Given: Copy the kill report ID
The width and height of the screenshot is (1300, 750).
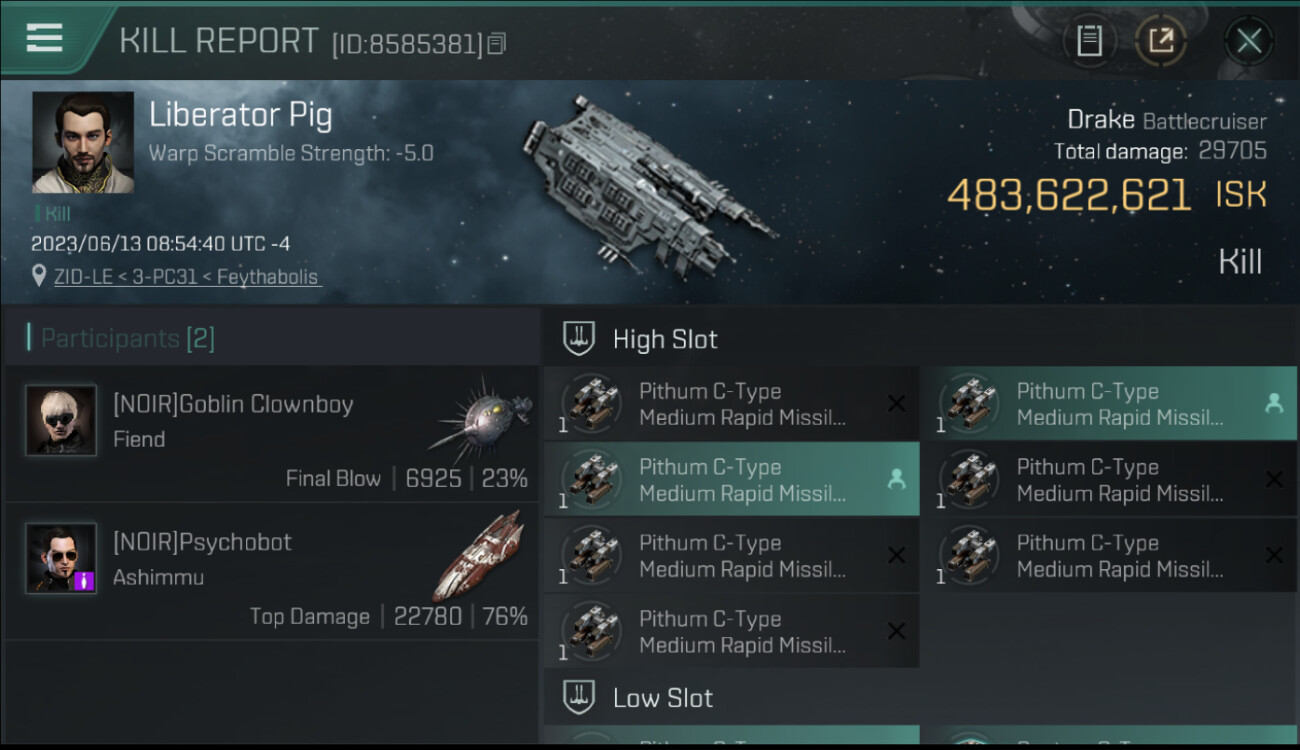Looking at the screenshot, I should tap(497, 43).
